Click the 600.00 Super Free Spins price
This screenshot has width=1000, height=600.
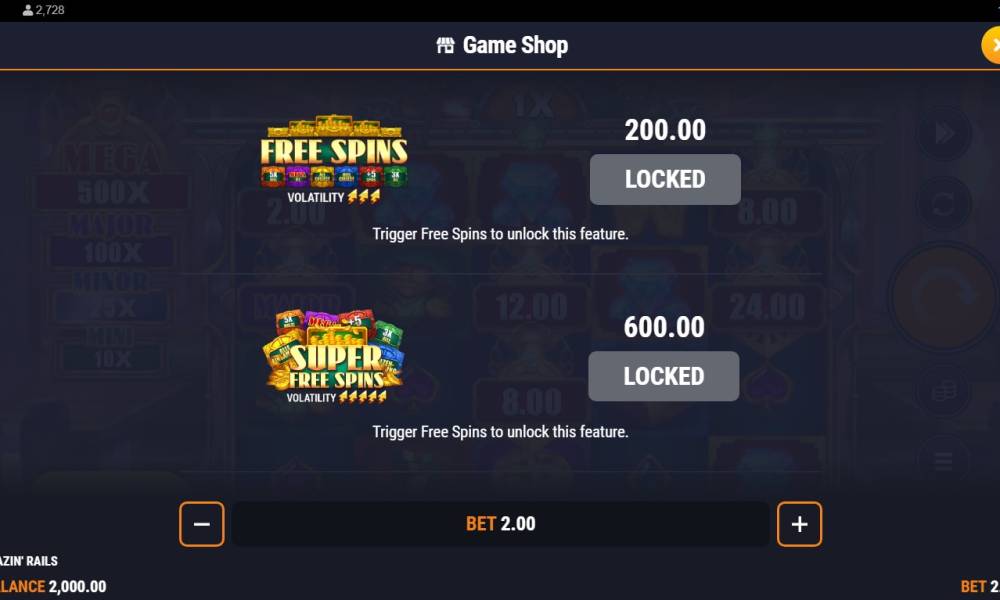tap(664, 327)
